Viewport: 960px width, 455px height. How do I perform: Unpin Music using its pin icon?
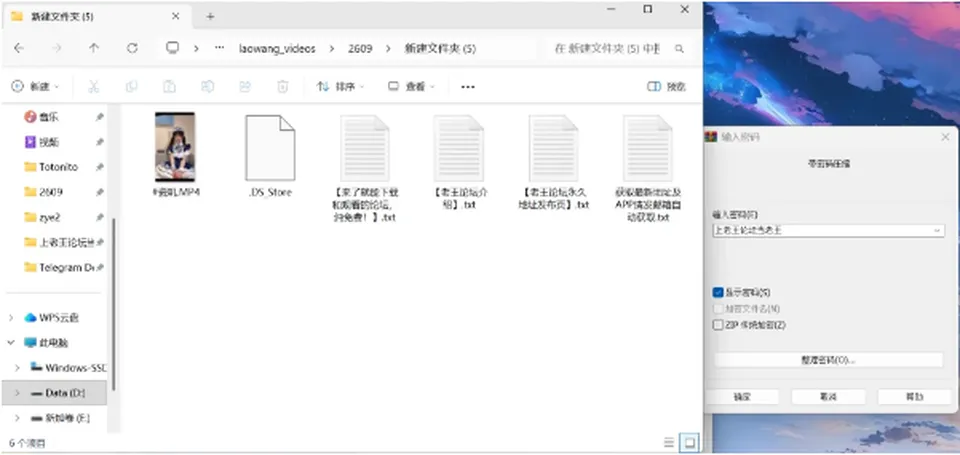pyautogui.click(x=100, y=117)
